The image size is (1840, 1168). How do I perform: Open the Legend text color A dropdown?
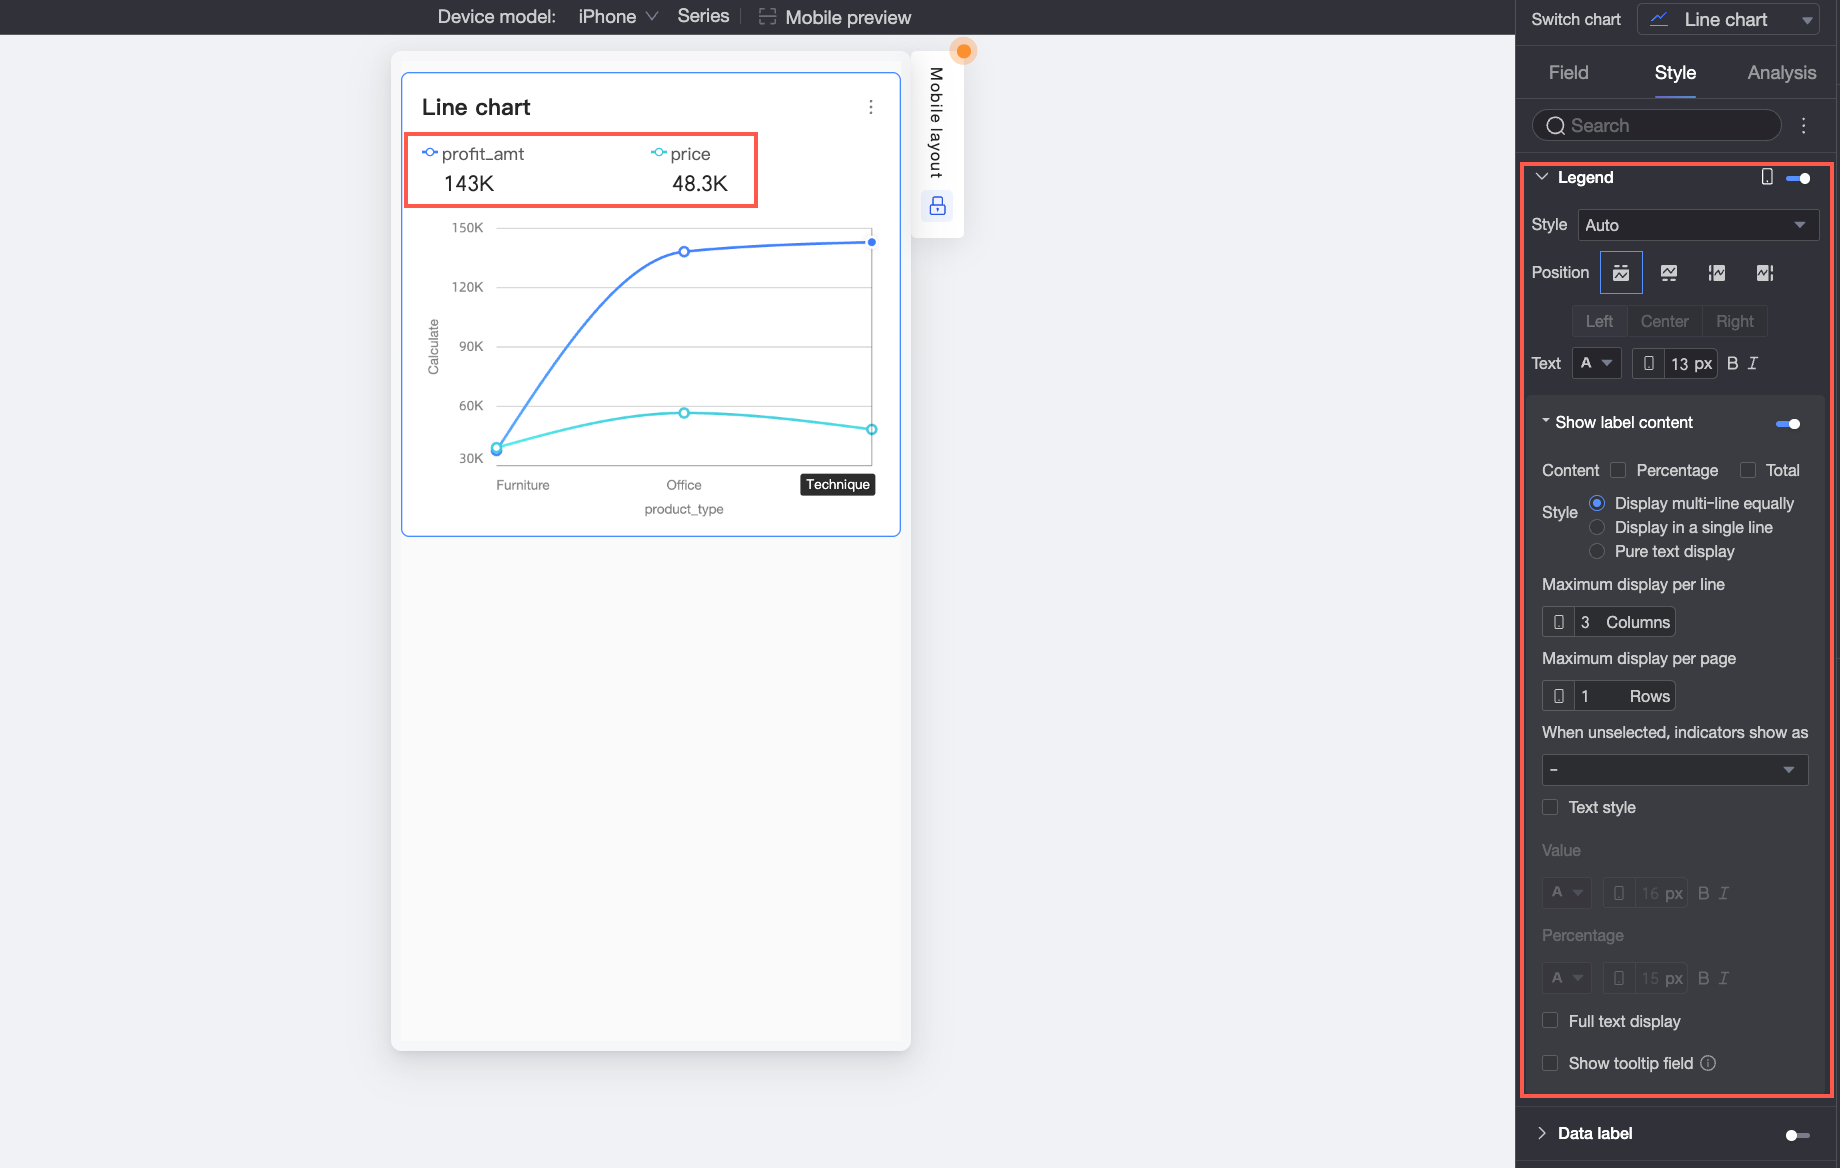pyautogui.click(x=1596, y=363)
